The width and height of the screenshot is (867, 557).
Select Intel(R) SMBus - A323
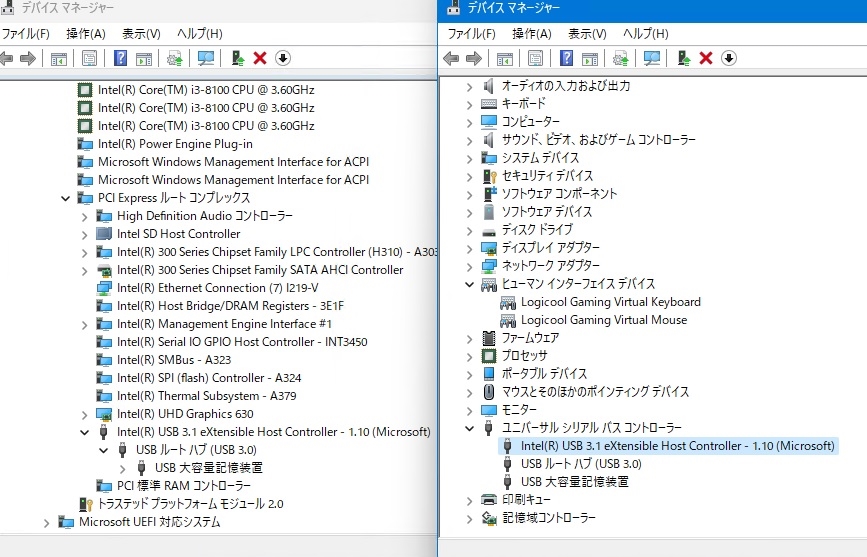tap(174, 360)
